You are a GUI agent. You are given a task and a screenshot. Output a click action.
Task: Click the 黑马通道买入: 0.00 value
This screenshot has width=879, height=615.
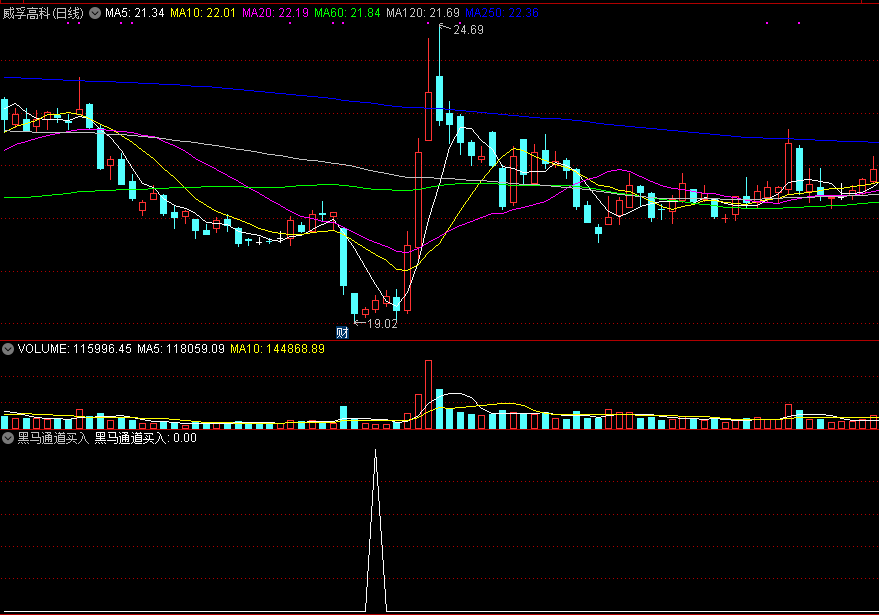pos(145,438)
